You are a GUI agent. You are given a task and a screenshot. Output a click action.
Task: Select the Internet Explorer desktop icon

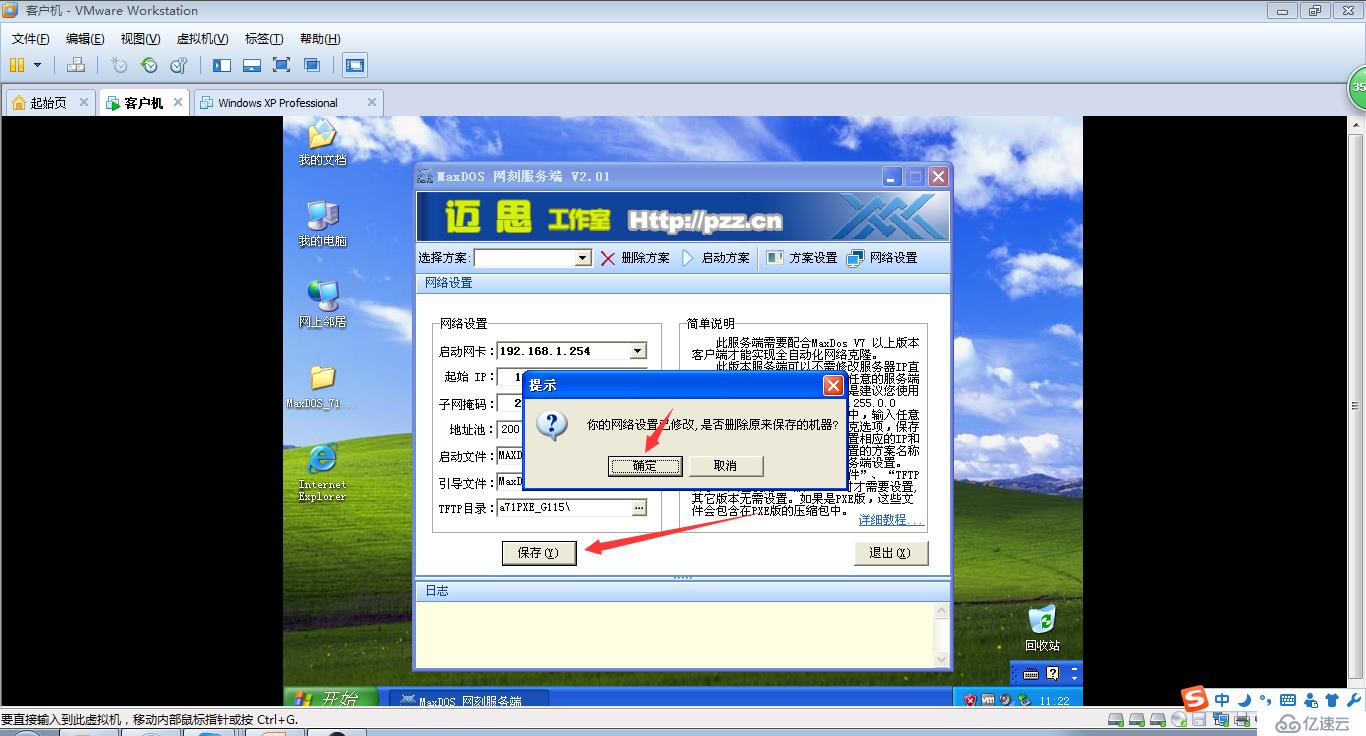(322, 472)
